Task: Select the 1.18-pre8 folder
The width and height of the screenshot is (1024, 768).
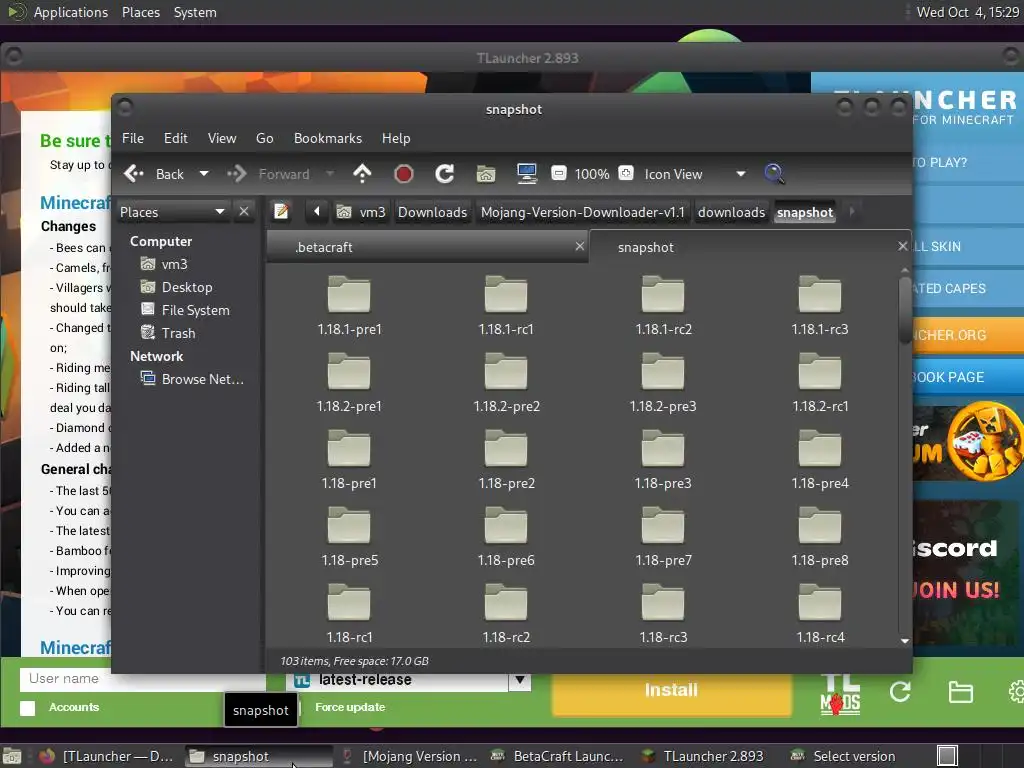Action: point(820,537)
